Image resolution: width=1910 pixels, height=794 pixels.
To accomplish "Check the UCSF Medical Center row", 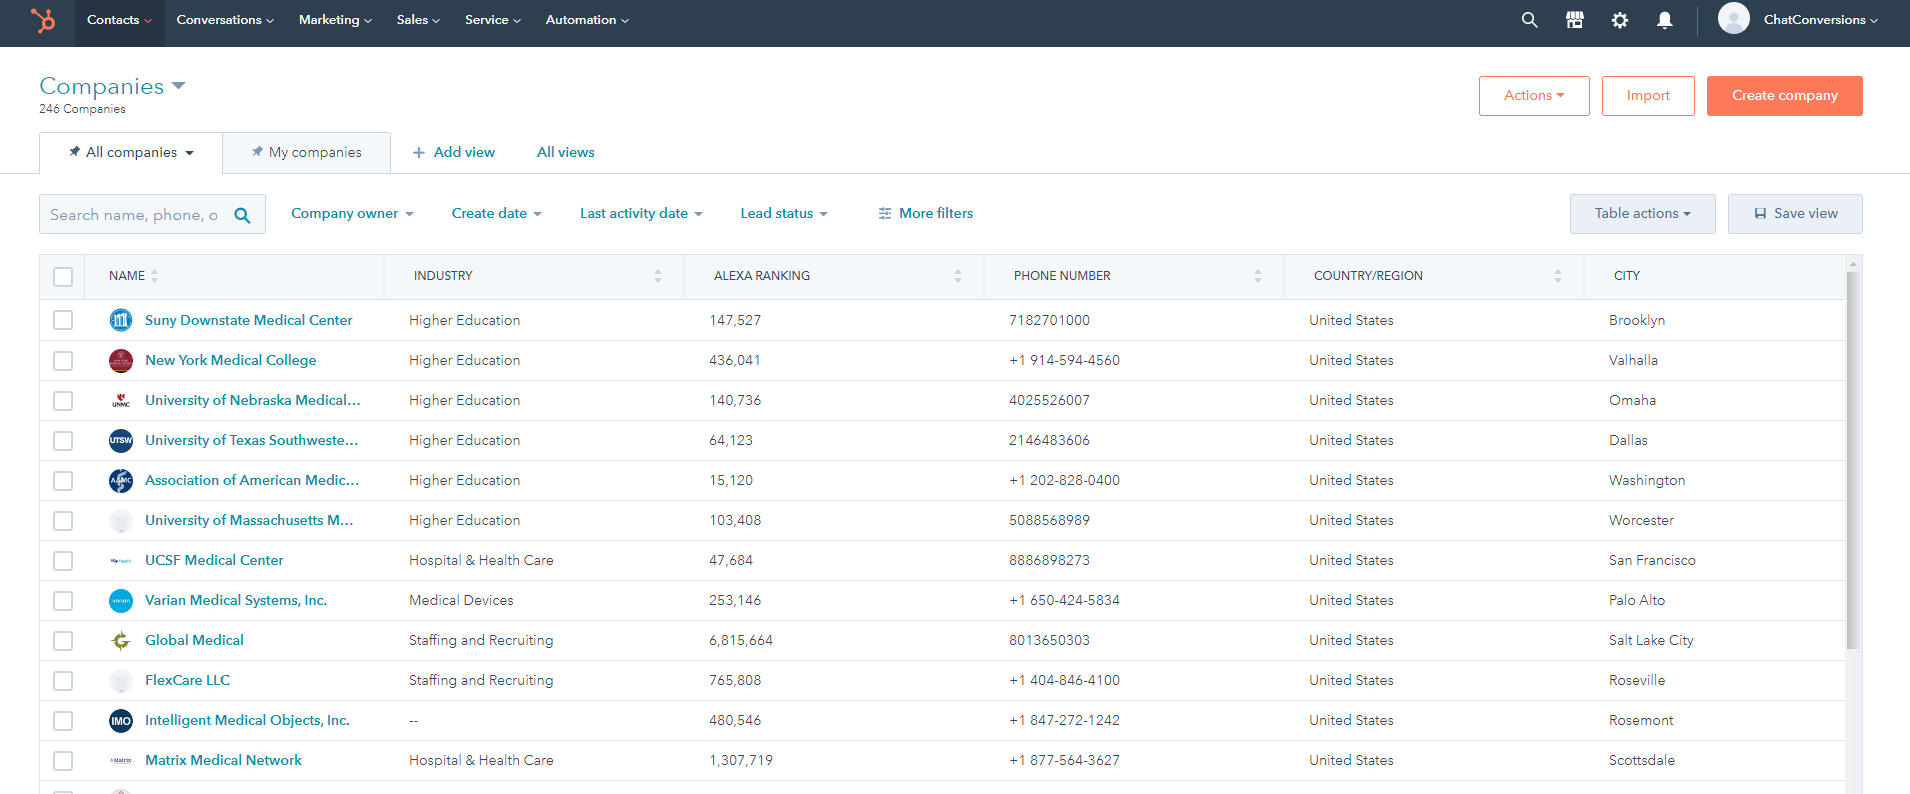I will click(x=63, y=560).
